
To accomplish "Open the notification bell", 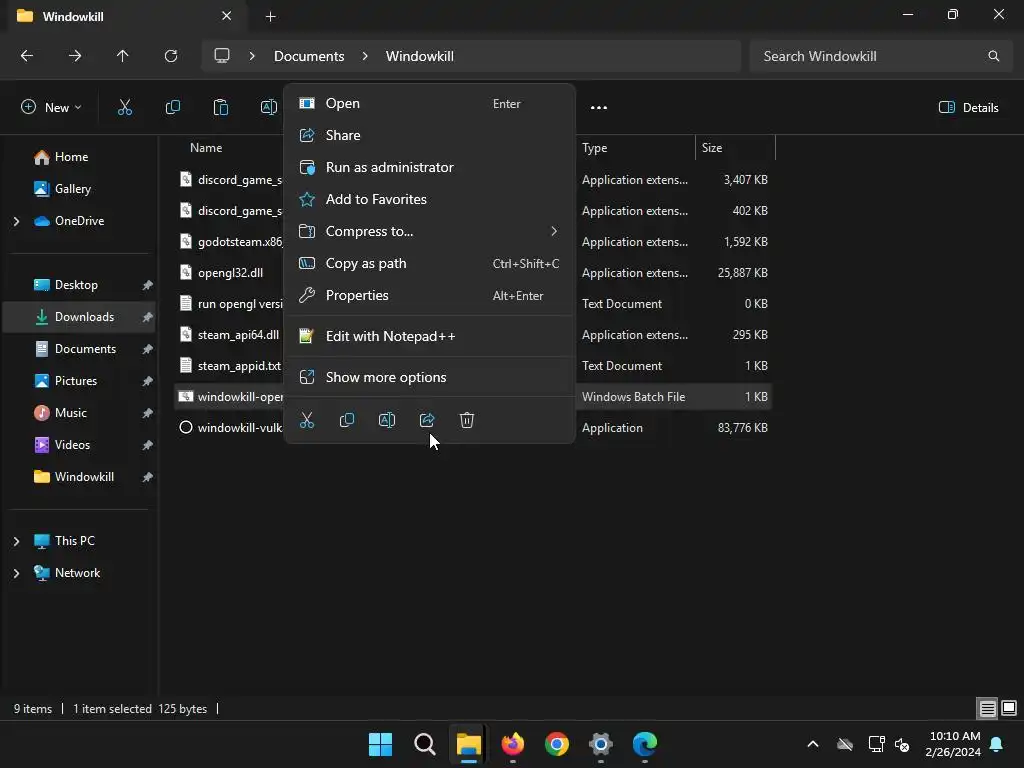I will [997, 744].
